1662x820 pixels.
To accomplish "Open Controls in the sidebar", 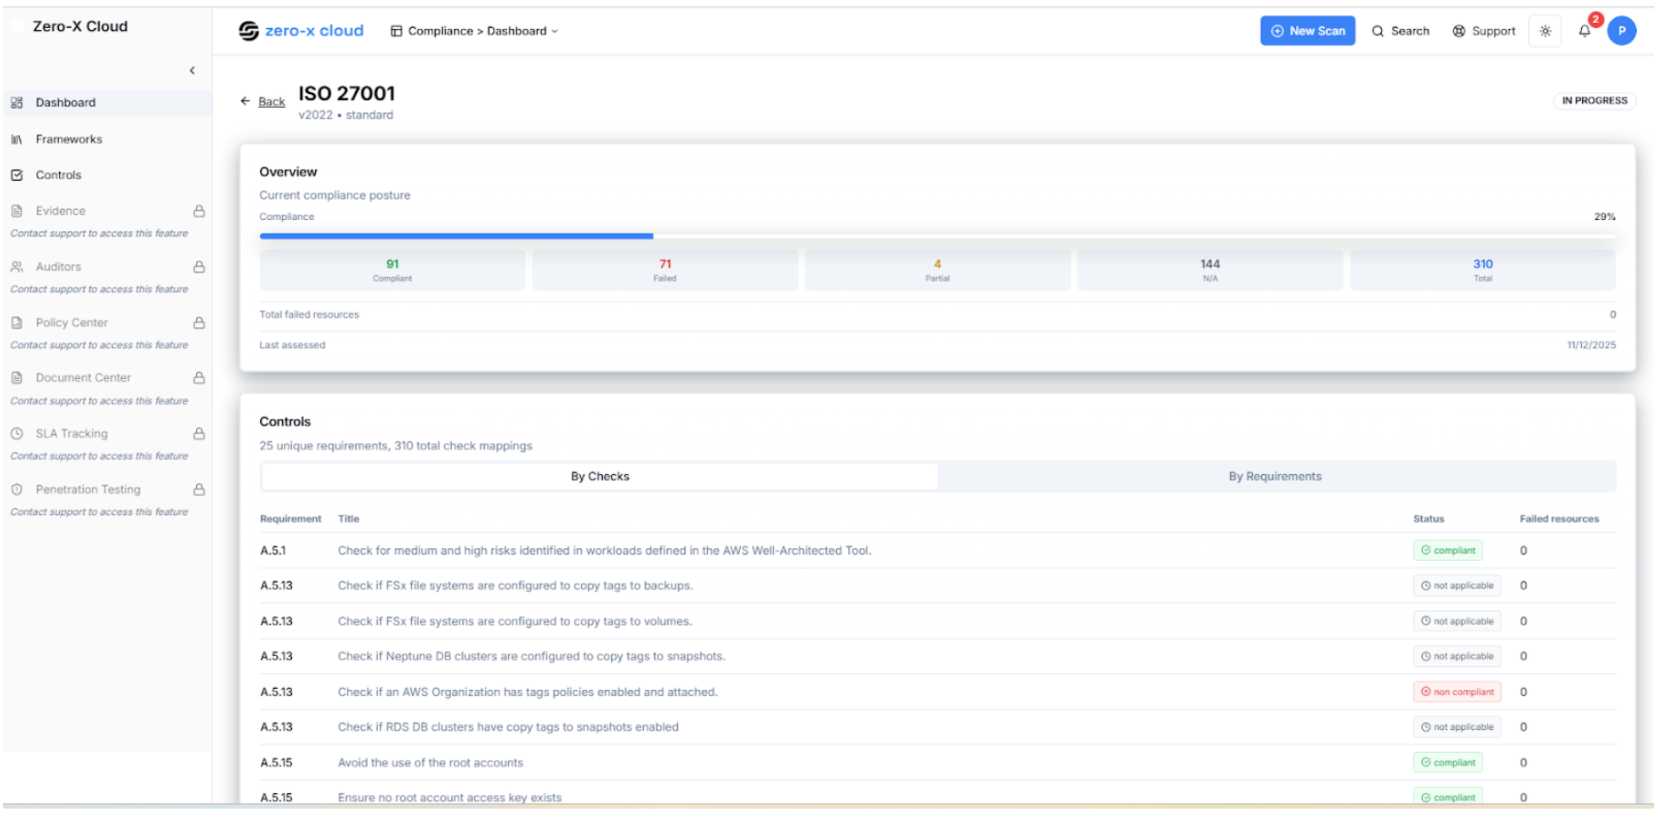I will coord(107,175).
